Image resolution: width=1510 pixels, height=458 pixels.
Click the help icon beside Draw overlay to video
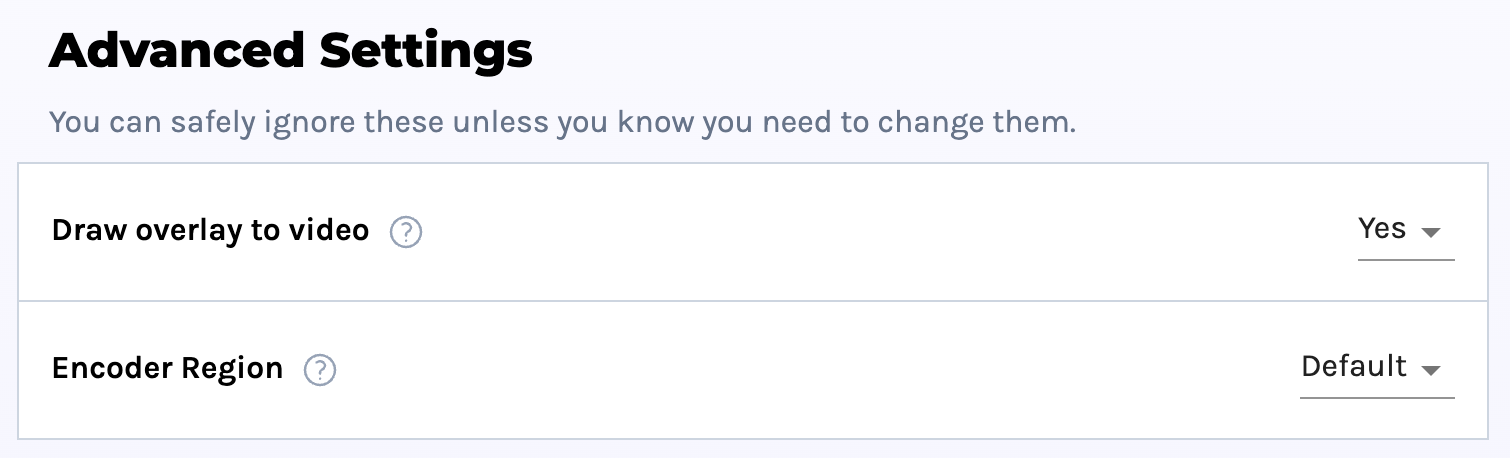pyautogui.click(x=405, y=233)
